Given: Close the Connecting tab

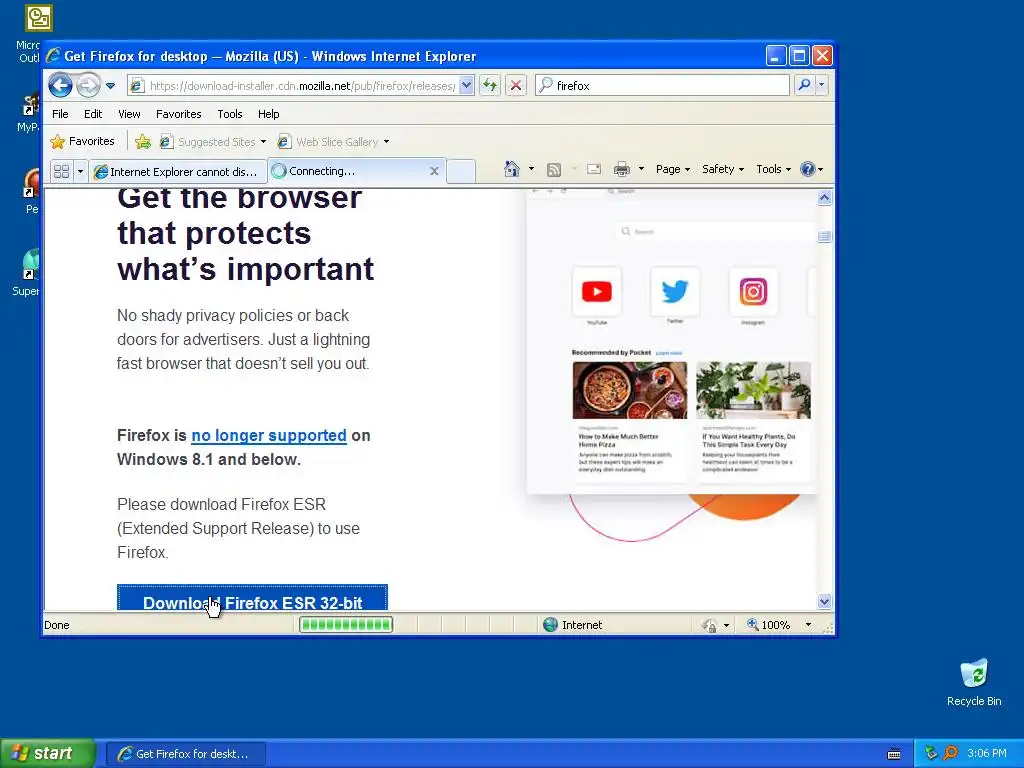Looking at the screenshot, I should [434, 170].
